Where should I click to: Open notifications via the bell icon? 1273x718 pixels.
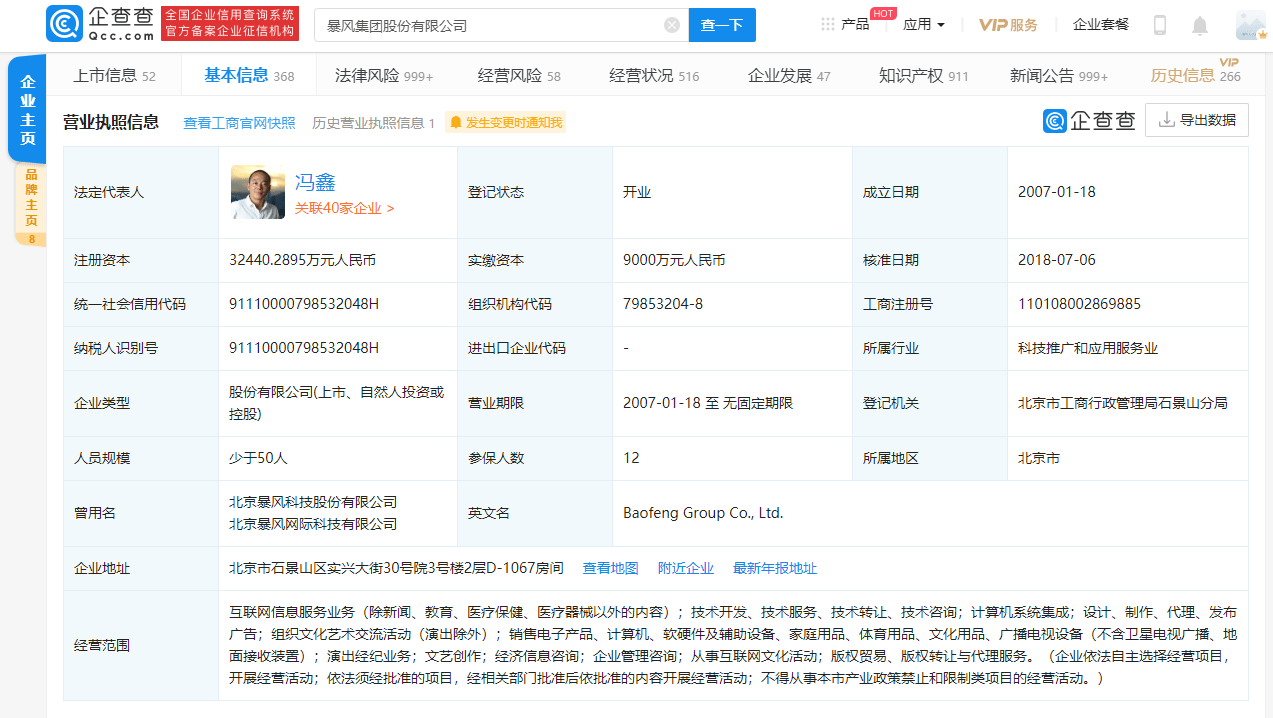tap(1200, 24)
